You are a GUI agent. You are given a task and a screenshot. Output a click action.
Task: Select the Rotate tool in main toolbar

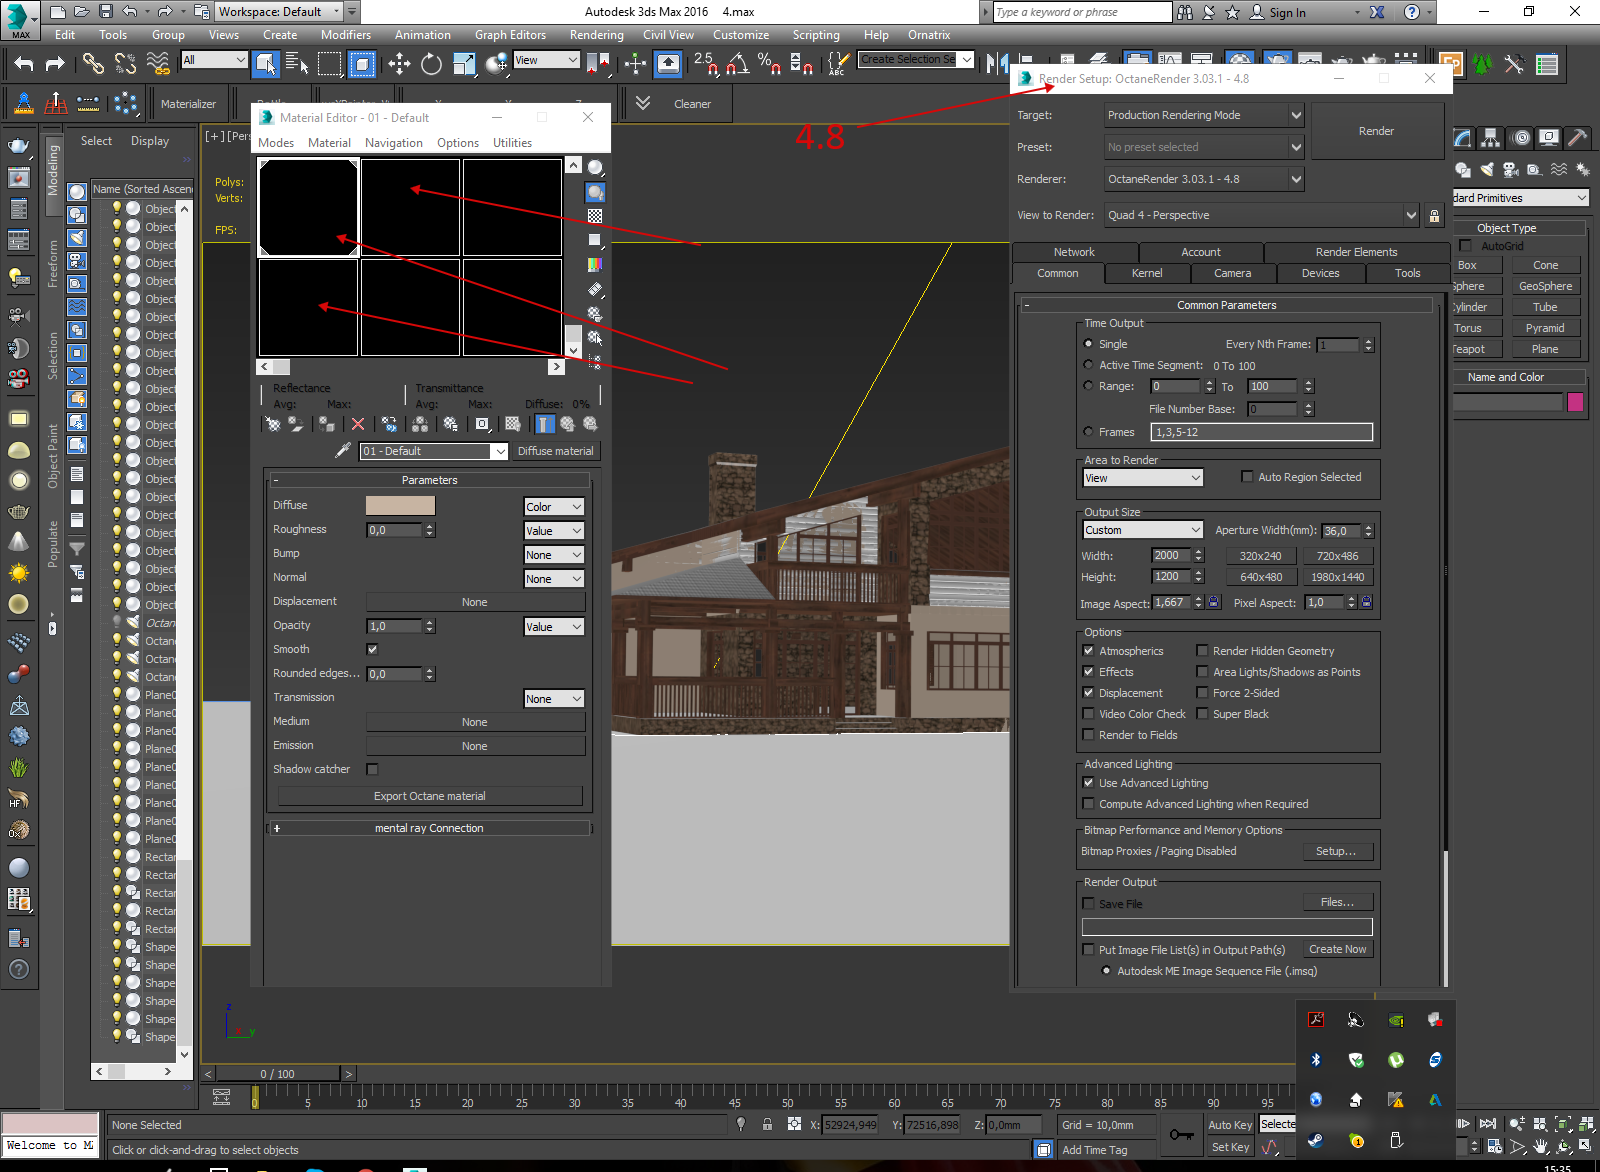pyautogui.click(x=431, y=65)
